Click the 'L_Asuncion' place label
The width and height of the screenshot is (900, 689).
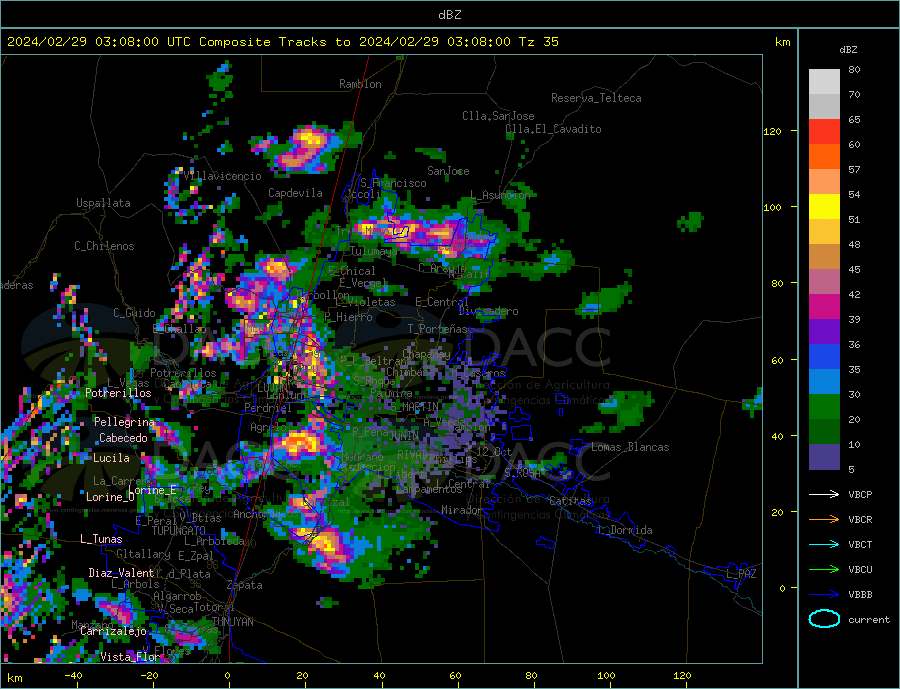[500, 196]
